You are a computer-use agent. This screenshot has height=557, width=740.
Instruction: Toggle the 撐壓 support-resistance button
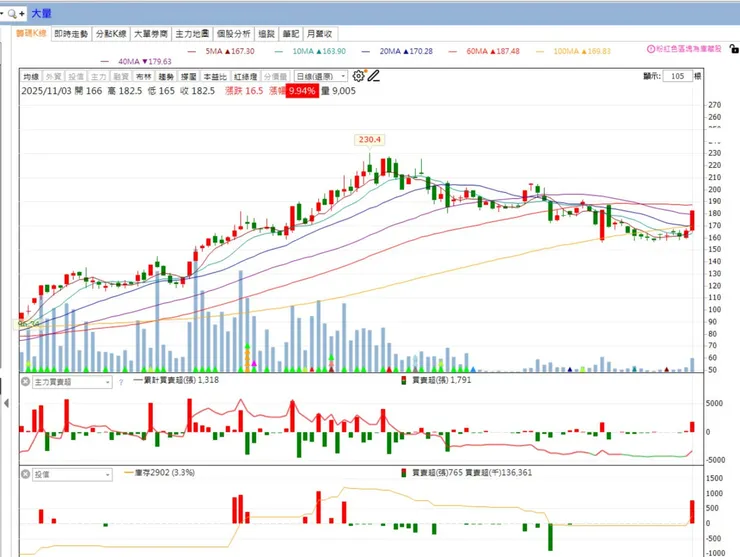click(189, 76)
